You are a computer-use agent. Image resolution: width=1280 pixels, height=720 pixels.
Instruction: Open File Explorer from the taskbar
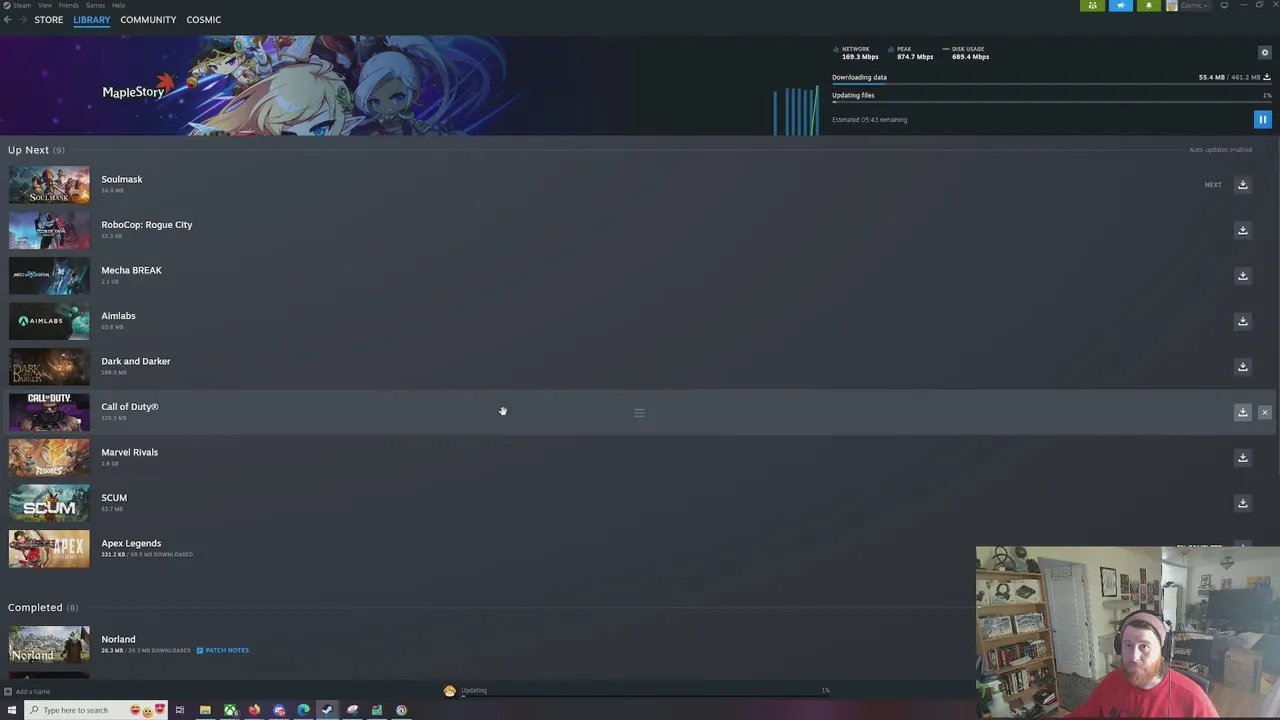(205, 710)
